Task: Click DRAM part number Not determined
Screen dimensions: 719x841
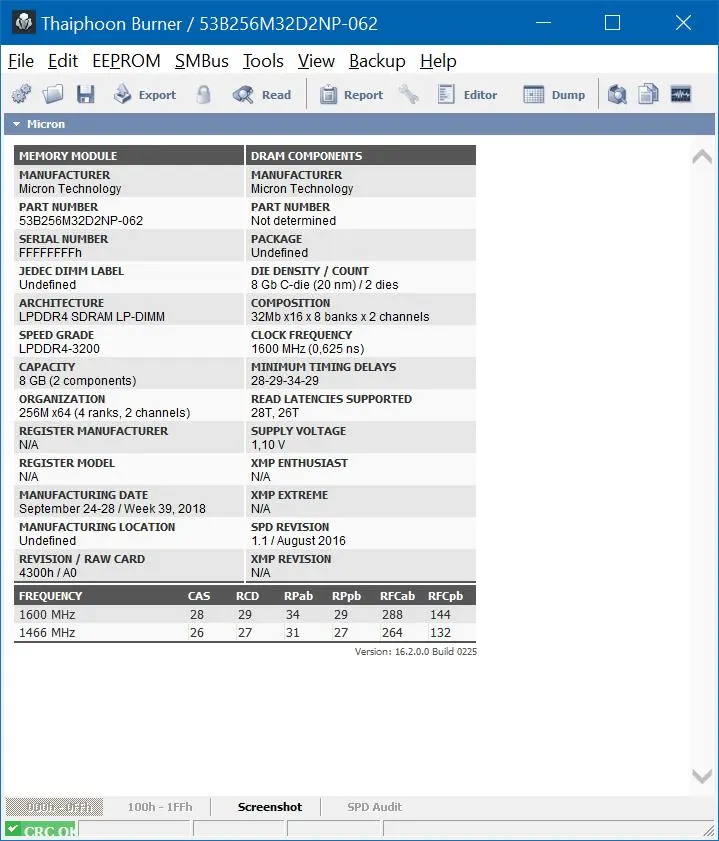Action: [293, 220]
